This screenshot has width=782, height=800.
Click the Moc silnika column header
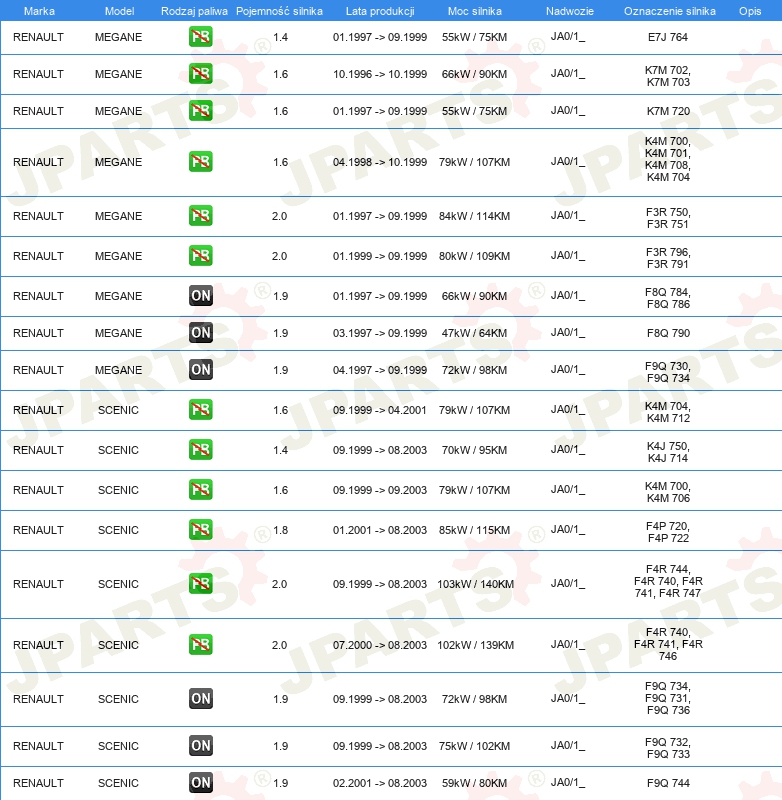pos(474,11)
